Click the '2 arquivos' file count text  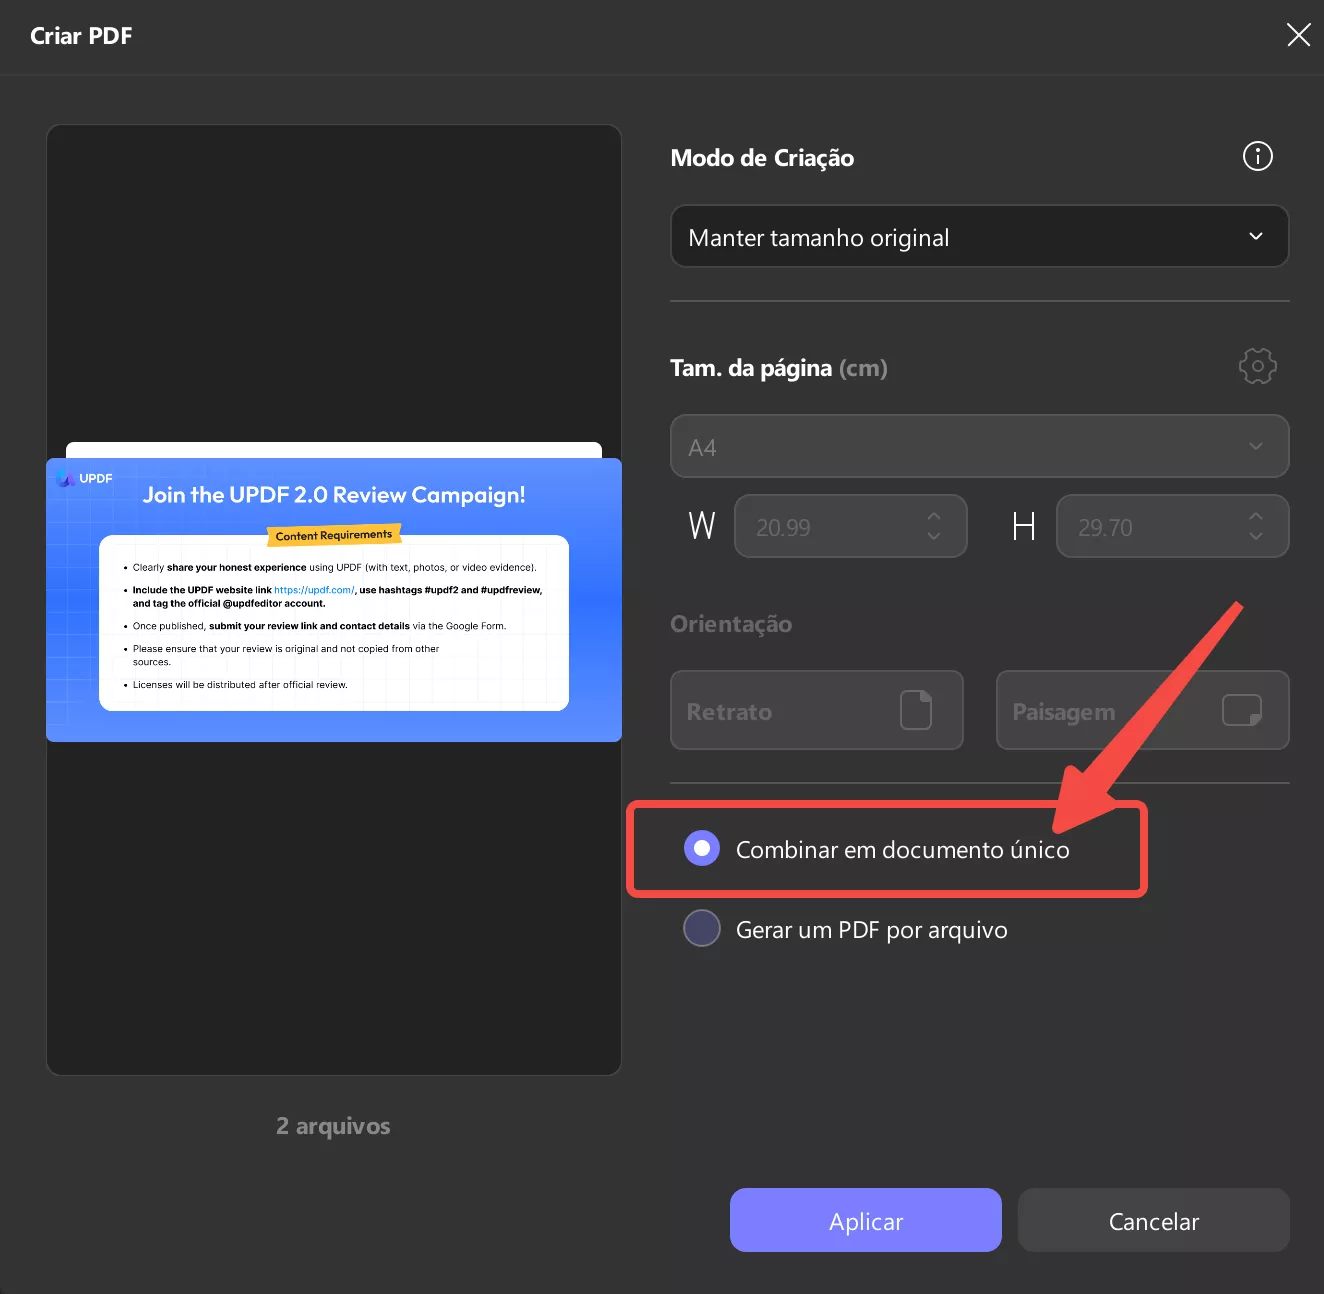click(x=333, y=1126)
